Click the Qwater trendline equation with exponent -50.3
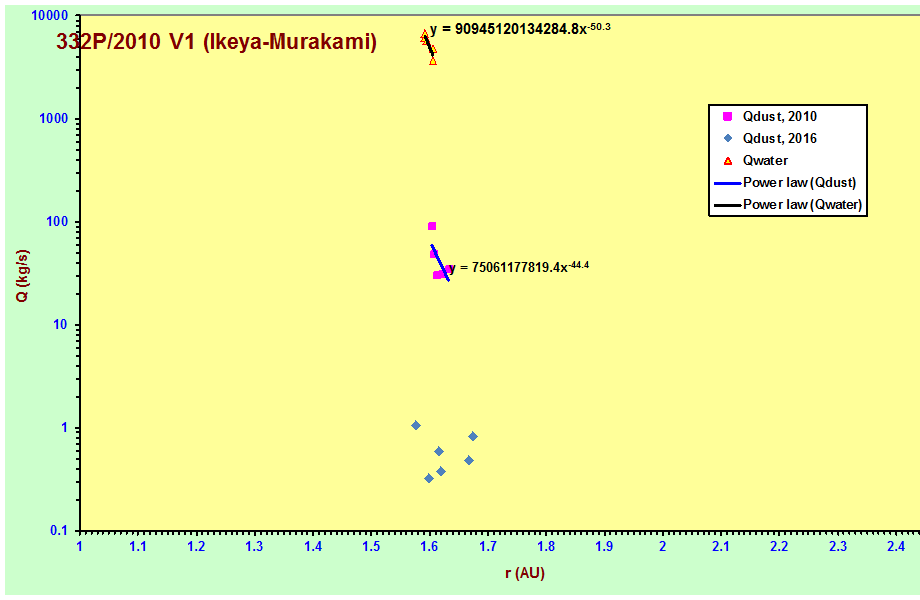920x600 pixels. click(520, 28)
